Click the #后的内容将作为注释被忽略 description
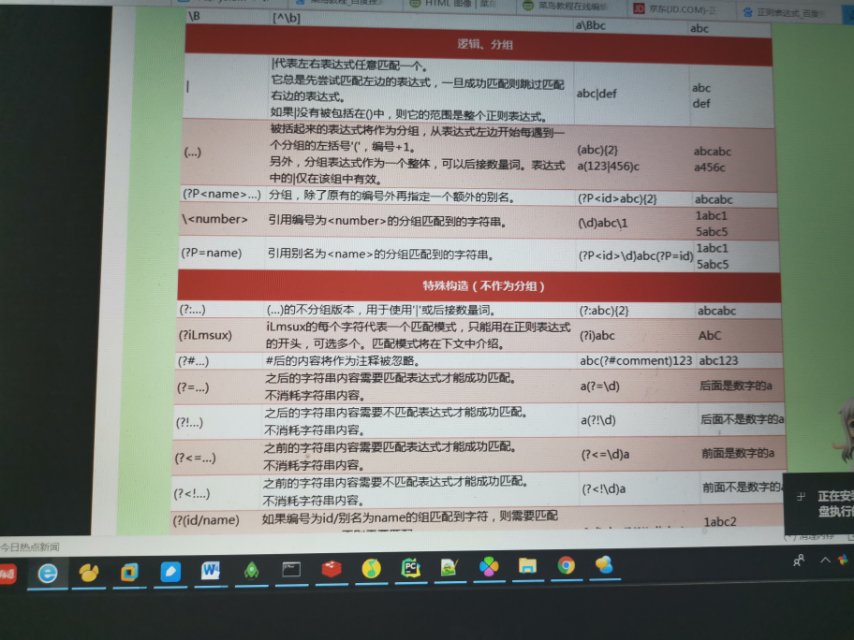Image resolution: width=854 pixels, height=640 pixels. coord(342,361)
